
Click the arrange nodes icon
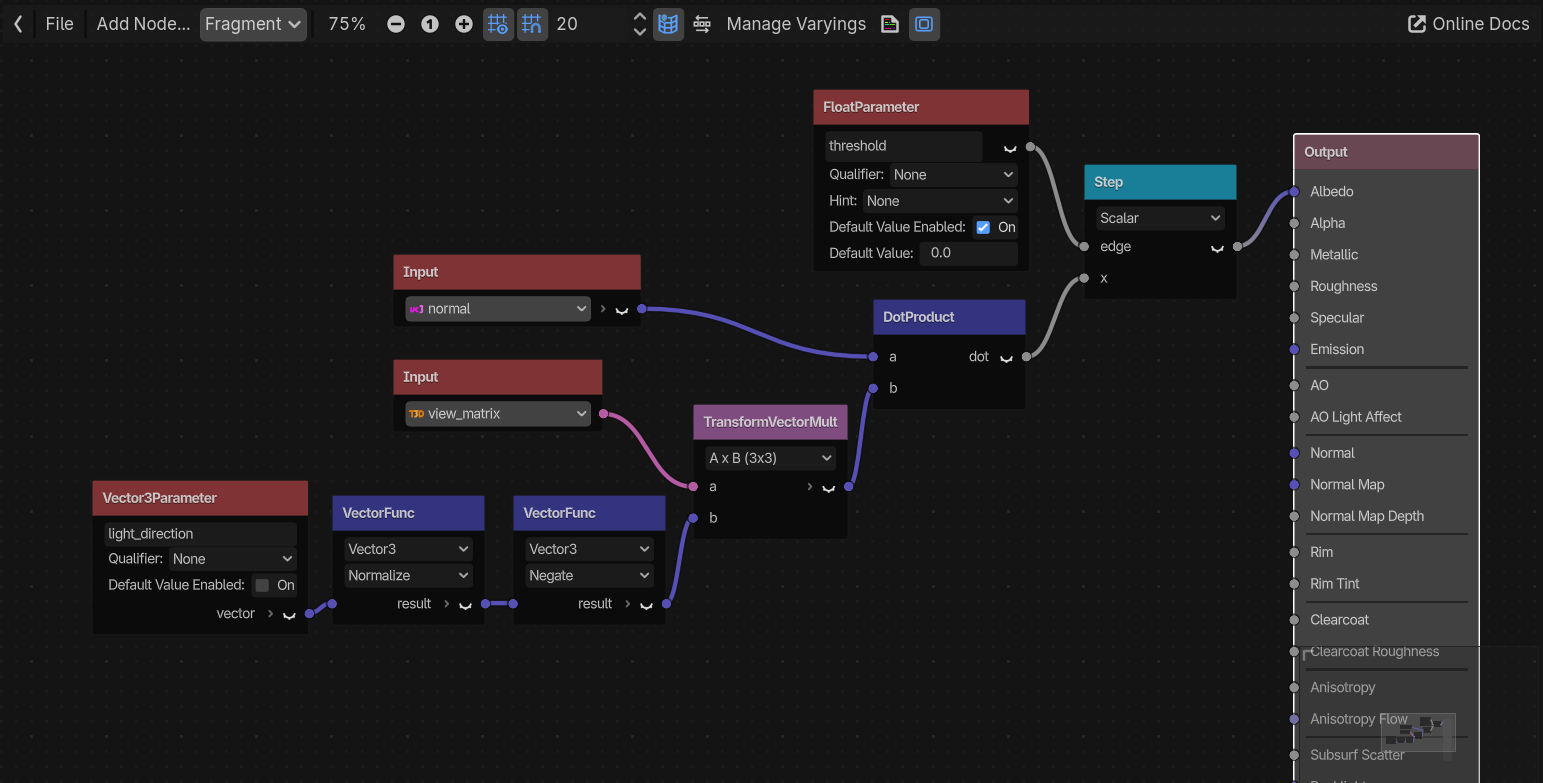pyautogui.click(x=702, y=24)
